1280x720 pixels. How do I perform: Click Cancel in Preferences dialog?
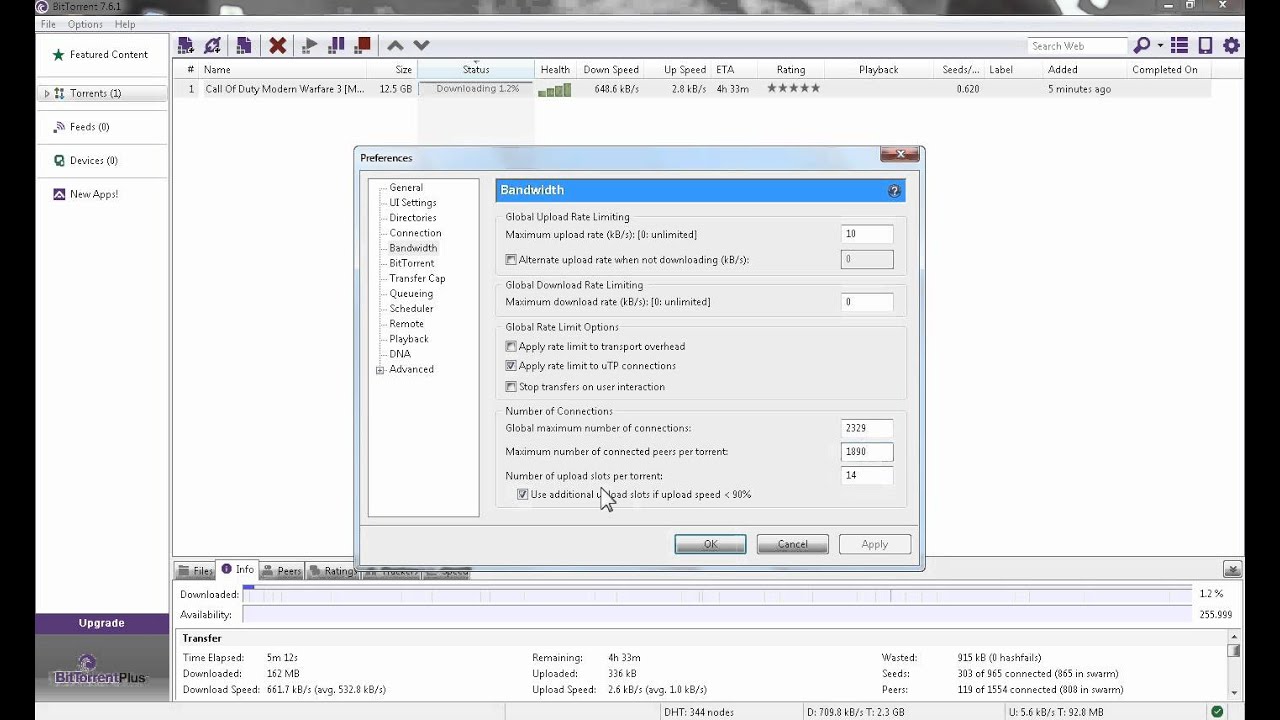click(x=792, y=544)
